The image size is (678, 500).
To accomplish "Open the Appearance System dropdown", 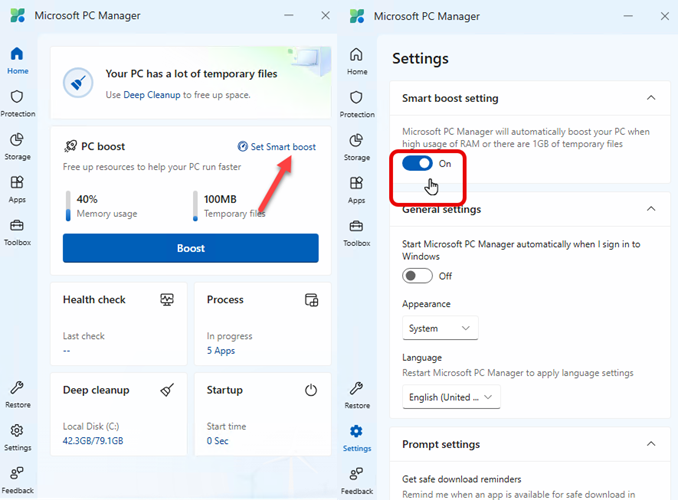I will 440,328.
